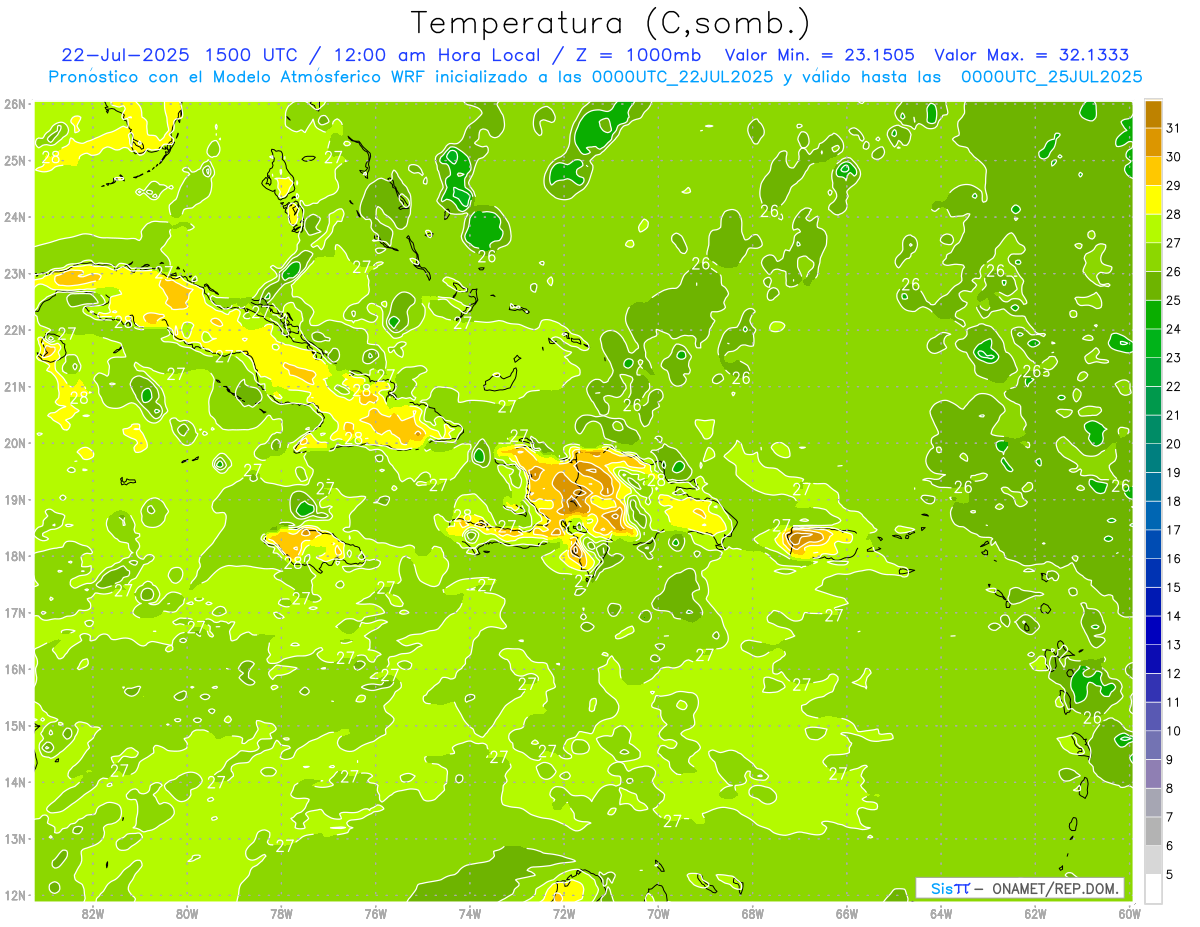Click the '24N' latitude axis label
This screenshot has height=927, width=1200.
(15, 216)
